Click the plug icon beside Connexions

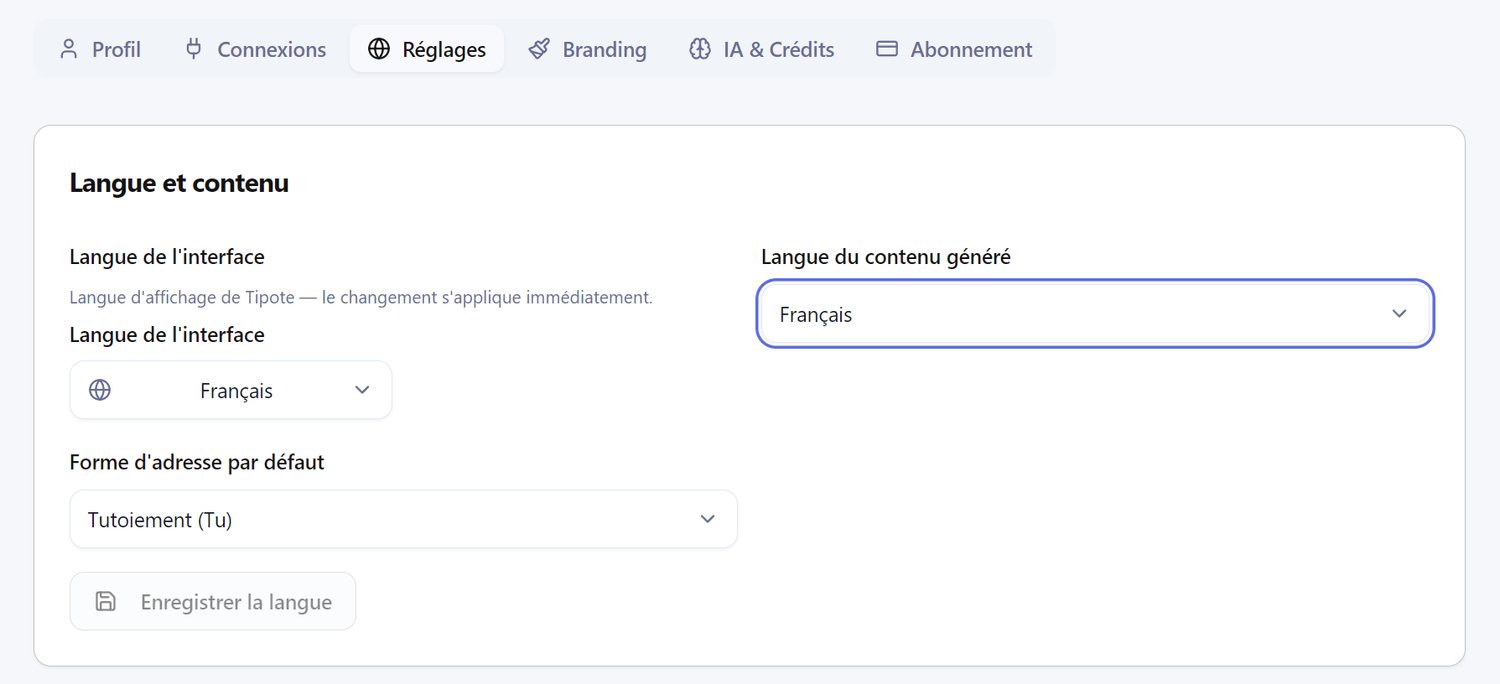pyautogui.click(x=194, y=49)
